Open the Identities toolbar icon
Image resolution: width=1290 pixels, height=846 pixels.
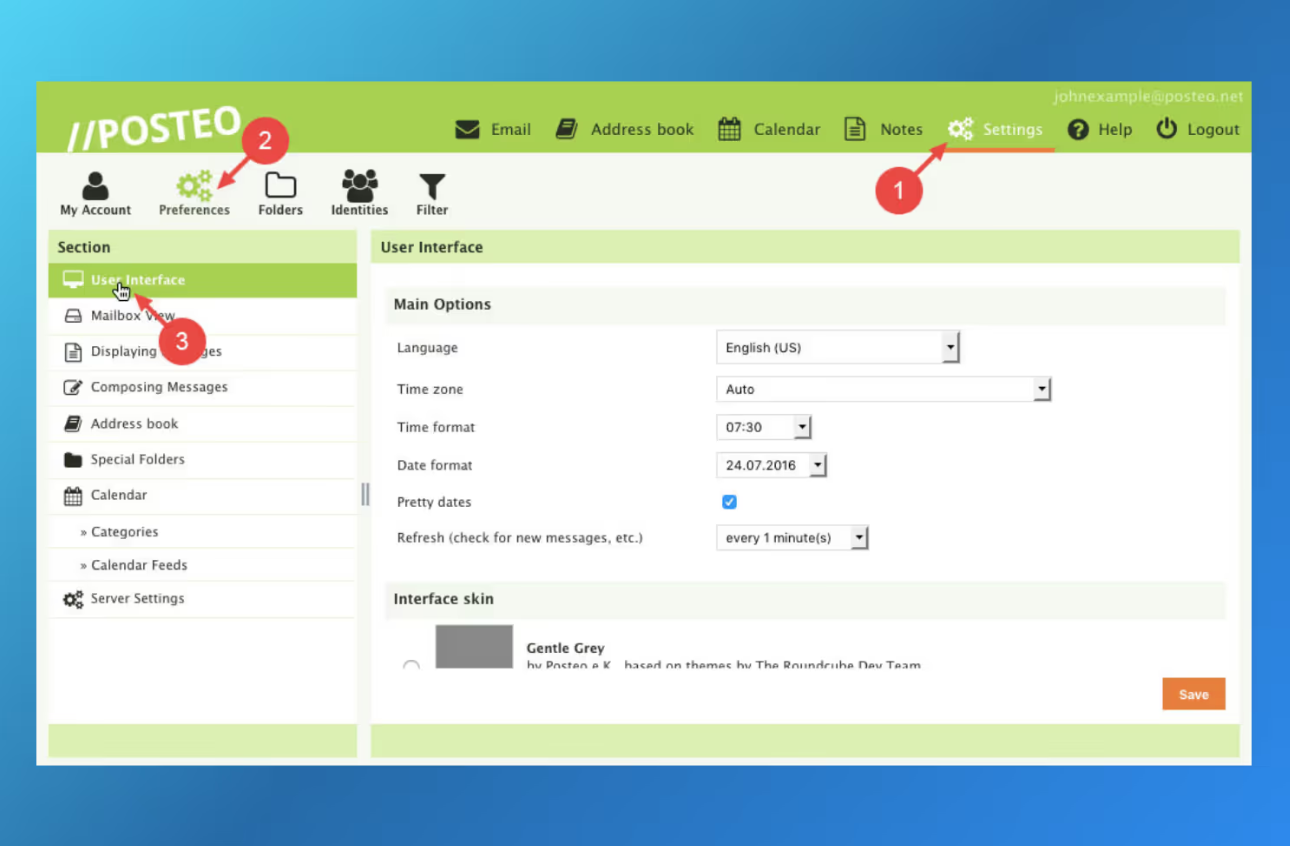[x=359, y=192]
